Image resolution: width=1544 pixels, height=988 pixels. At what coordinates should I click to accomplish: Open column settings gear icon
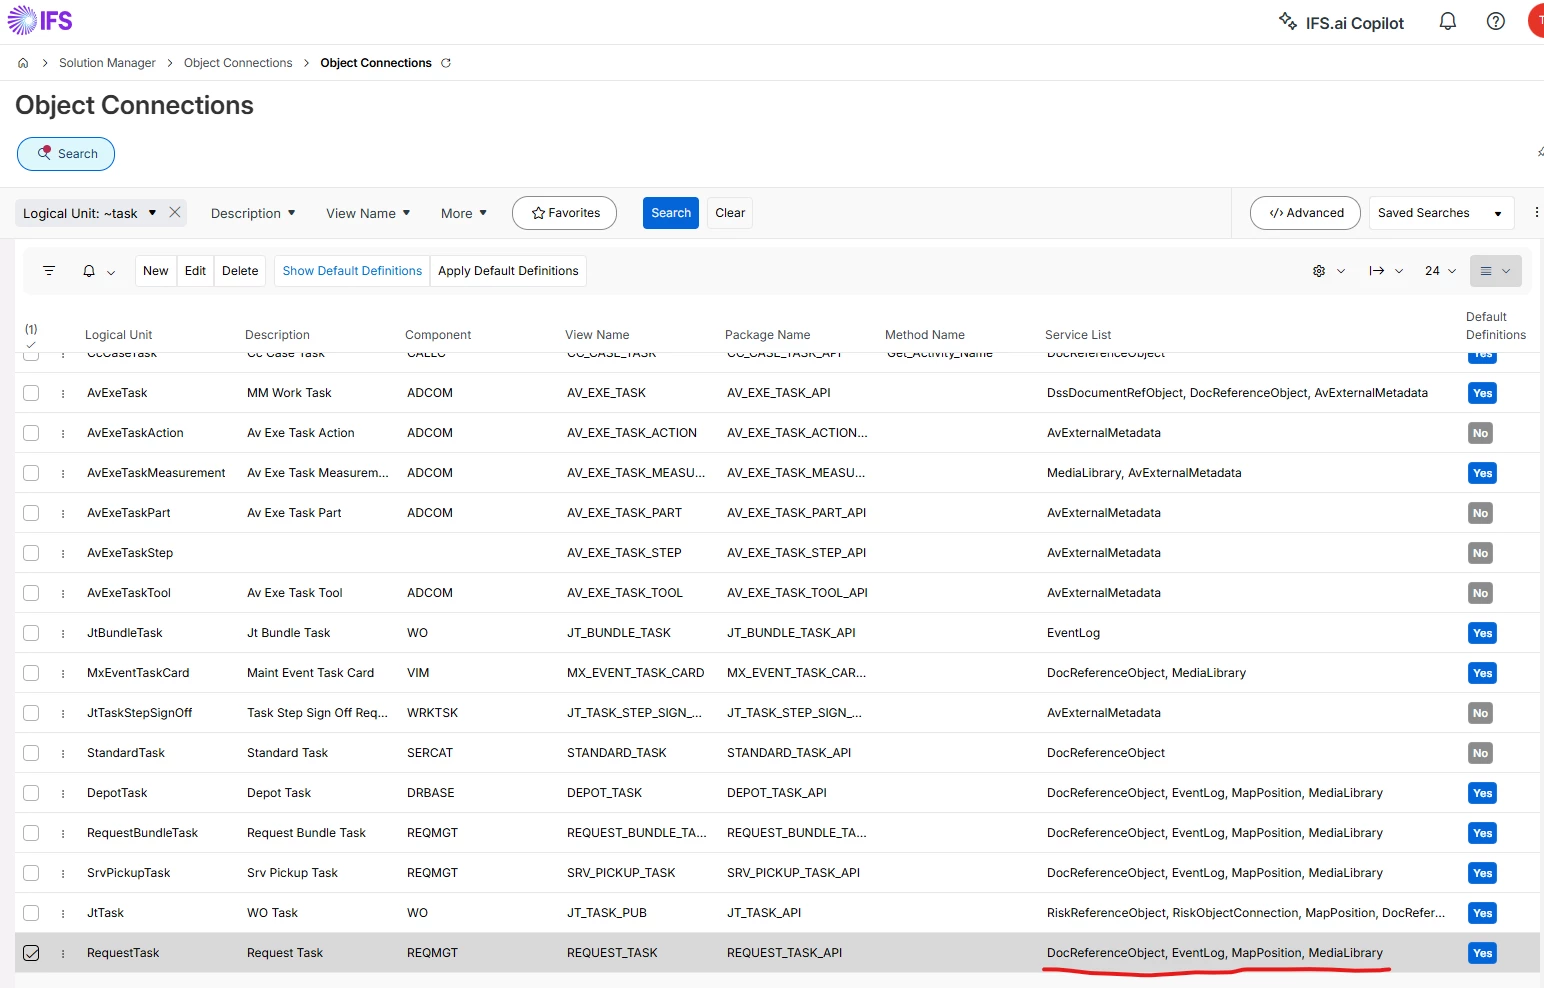point(1319,271)
